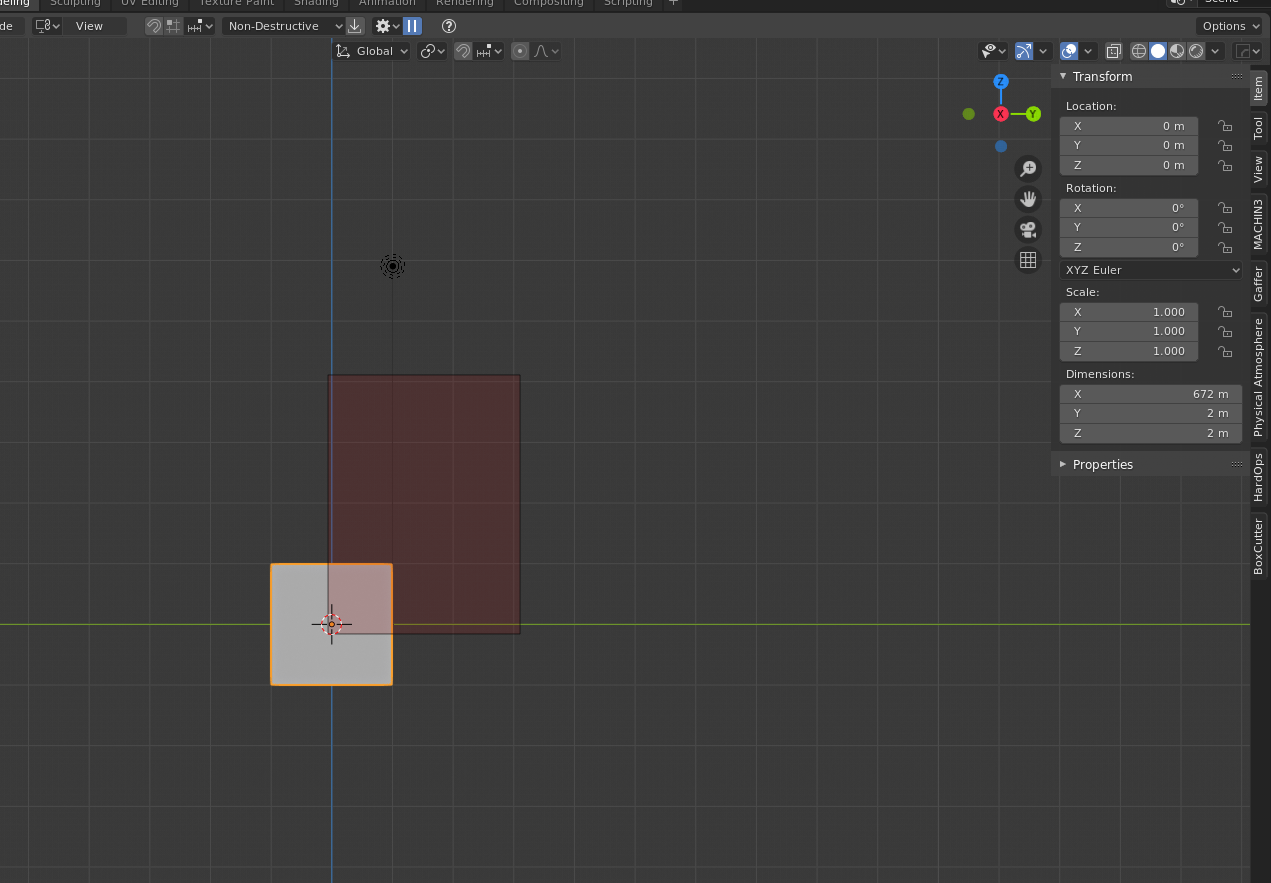This screenshot has height=883, width=1271.
Task: Click the Options button
Action: click(1230, 26)
